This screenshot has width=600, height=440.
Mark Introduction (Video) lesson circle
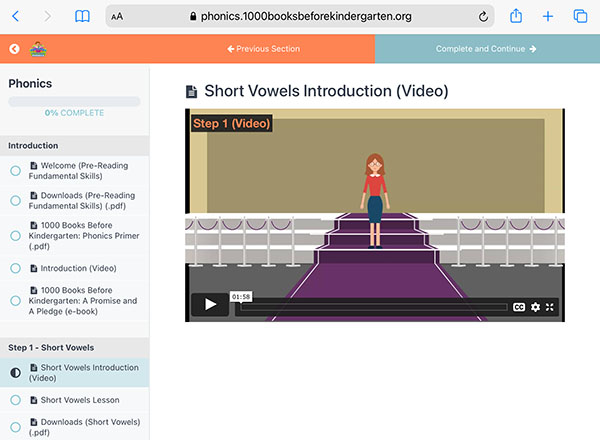[15, 268]
